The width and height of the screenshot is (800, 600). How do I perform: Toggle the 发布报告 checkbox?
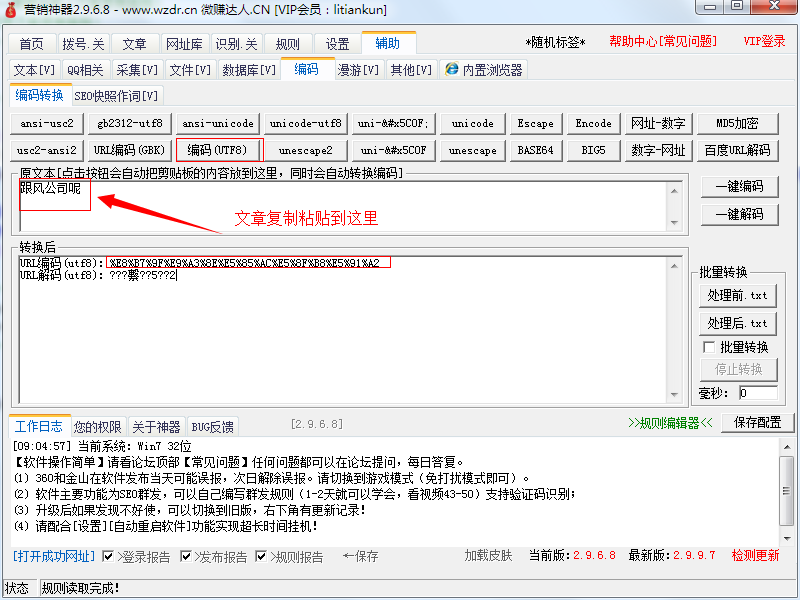click(x=186, y=556)
